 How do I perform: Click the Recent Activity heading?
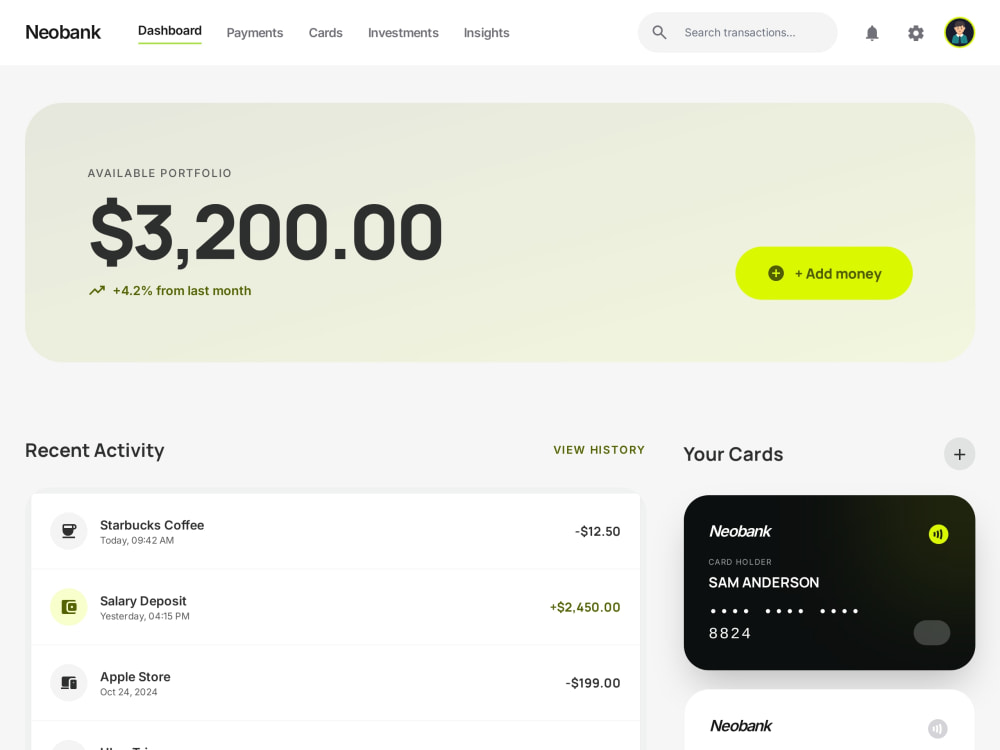(94, 450)
